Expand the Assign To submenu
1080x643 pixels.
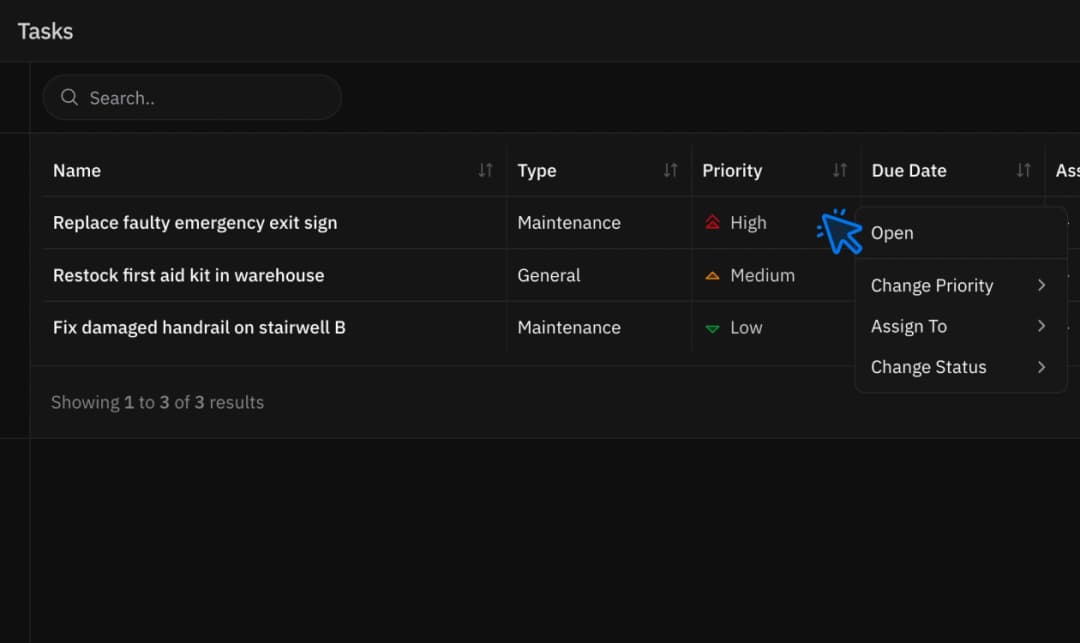pyautogui.click(x=1041, y=326)
